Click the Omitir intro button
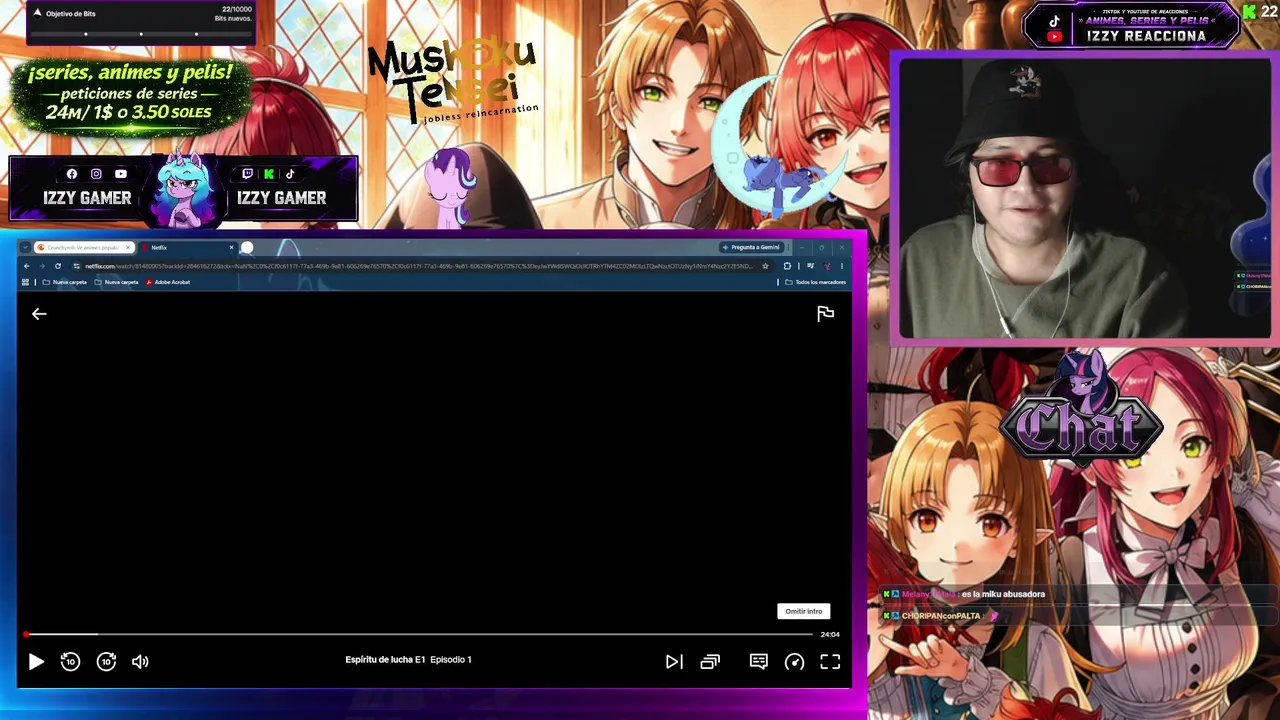The image size is (1280, 720). click(803, 611)
